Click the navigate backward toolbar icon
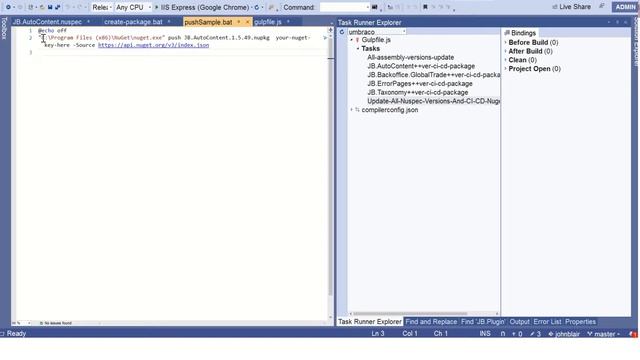This screenshot has width=640, height=360. [x=8, y=7]
